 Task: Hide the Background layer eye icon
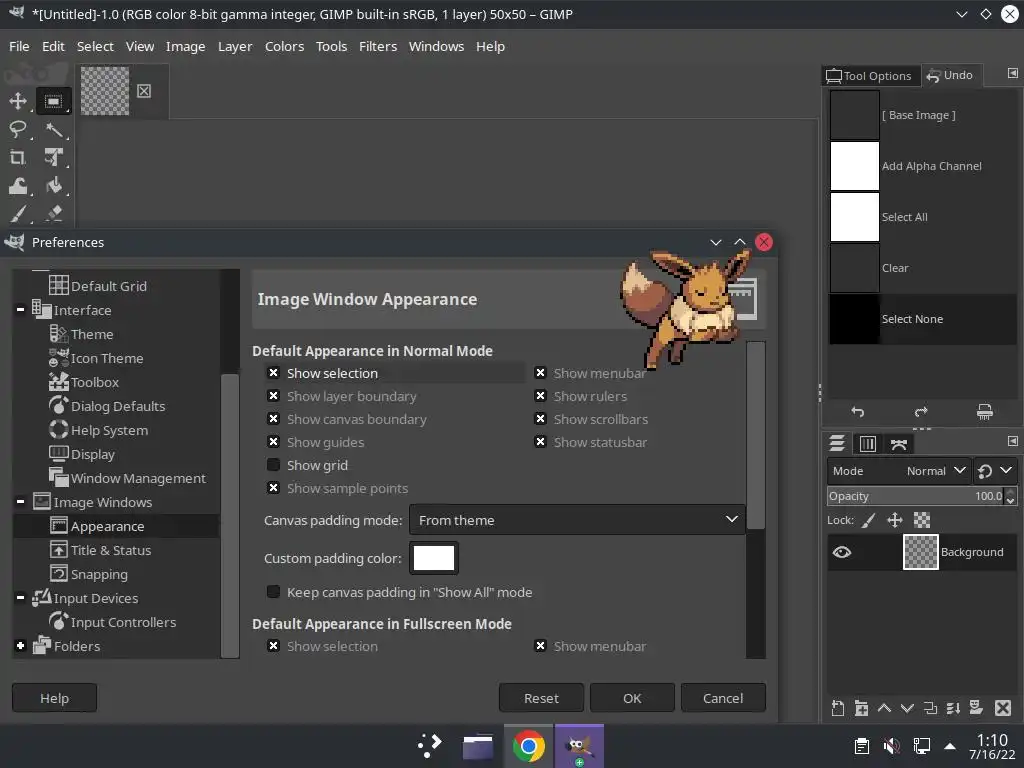coord(842,552)
